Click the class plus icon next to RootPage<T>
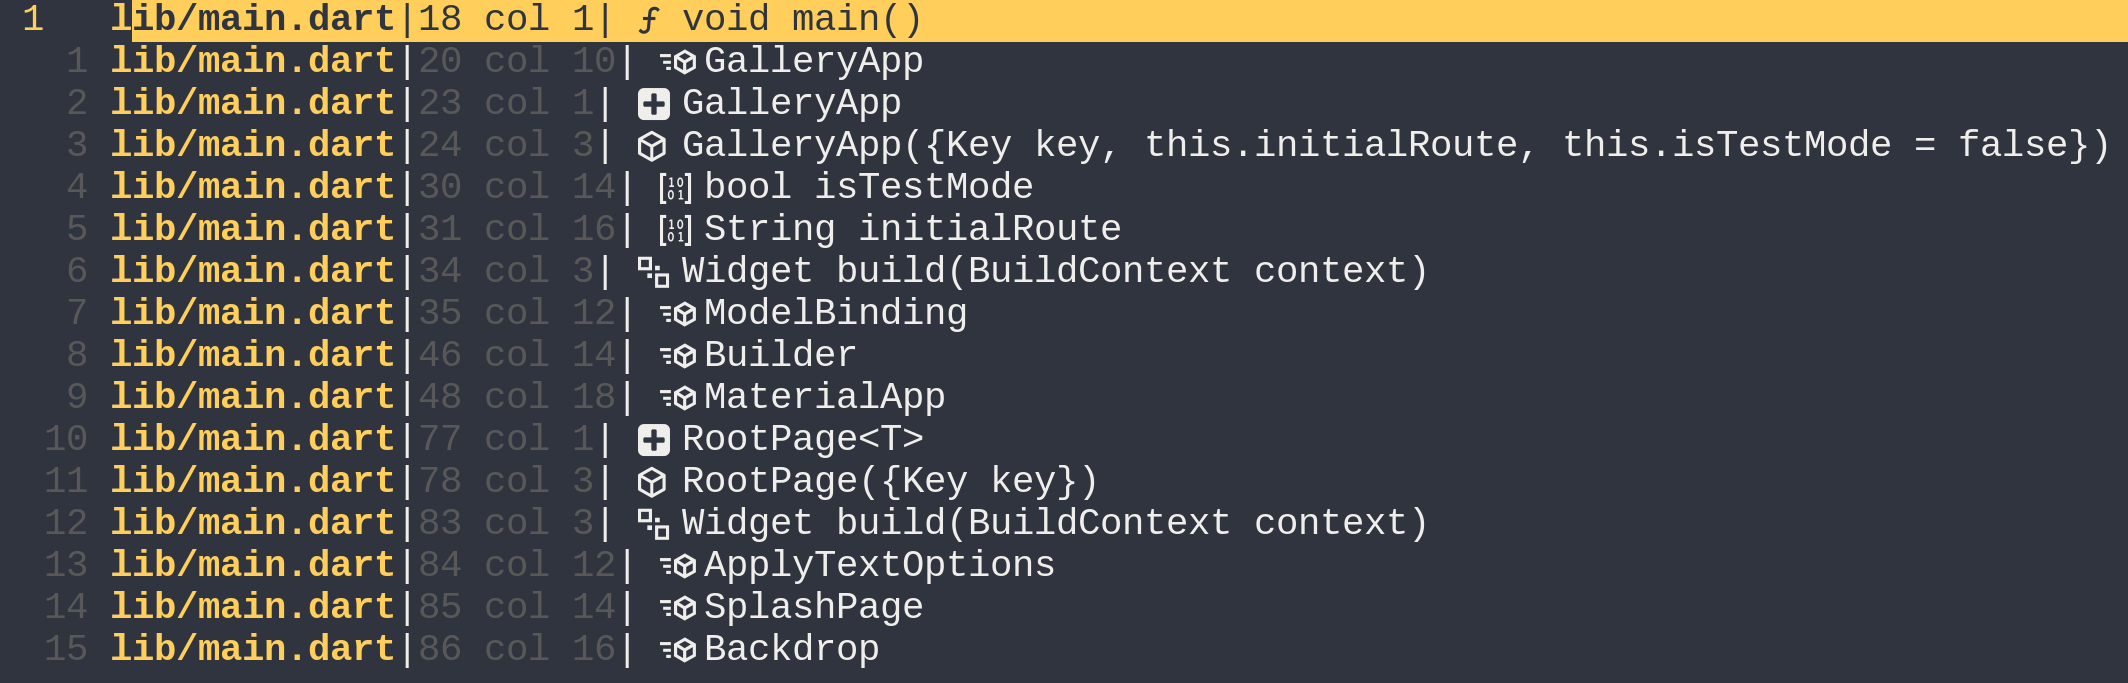Viewport: 2128px width, 683px height. pos(654,440)
